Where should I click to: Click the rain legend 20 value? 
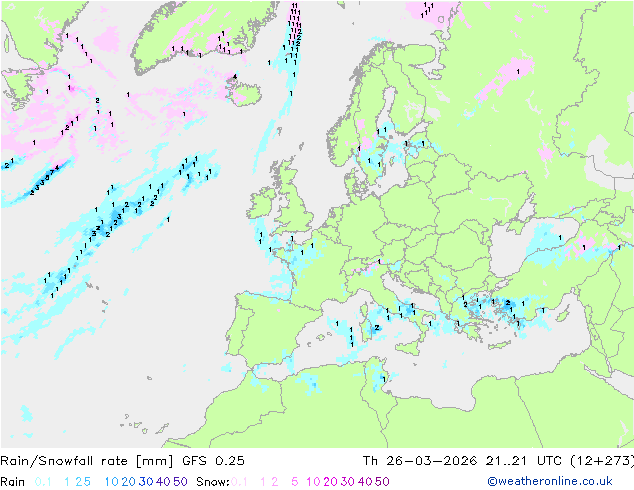129,482
